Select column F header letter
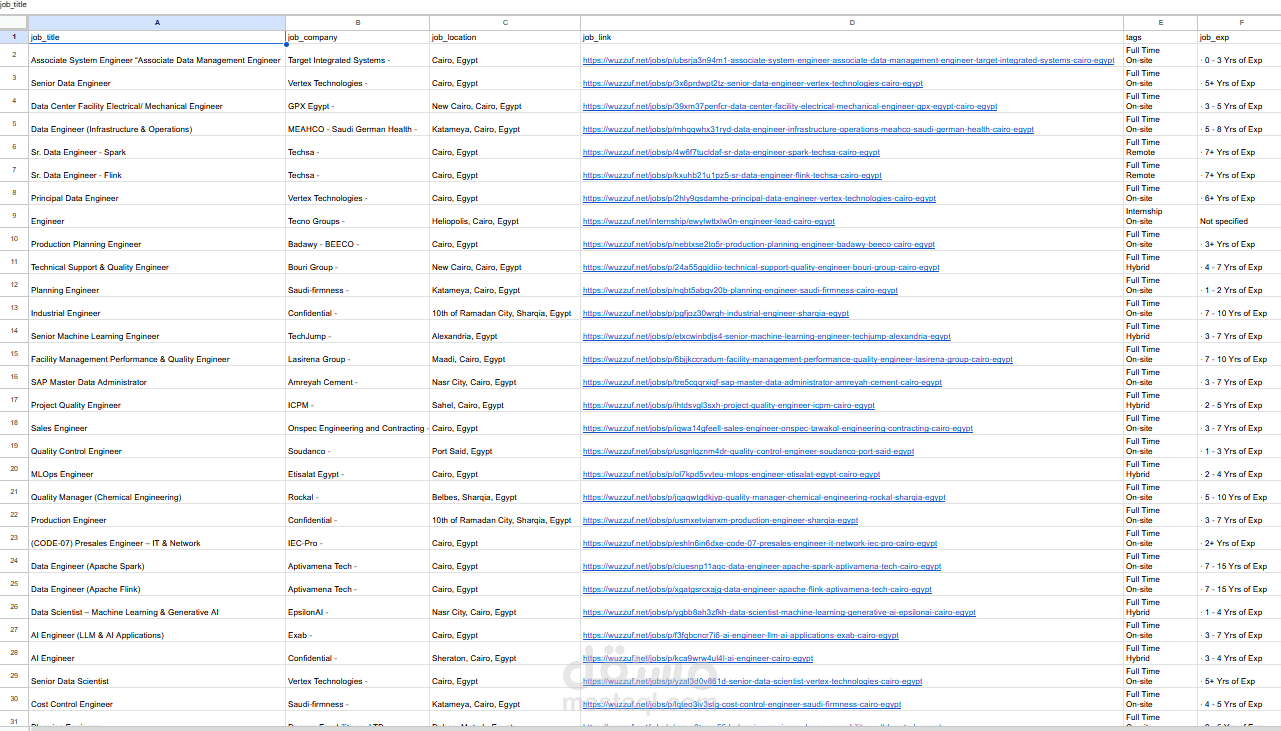This screenshot has width=1281, height=731. [1239, 22]
